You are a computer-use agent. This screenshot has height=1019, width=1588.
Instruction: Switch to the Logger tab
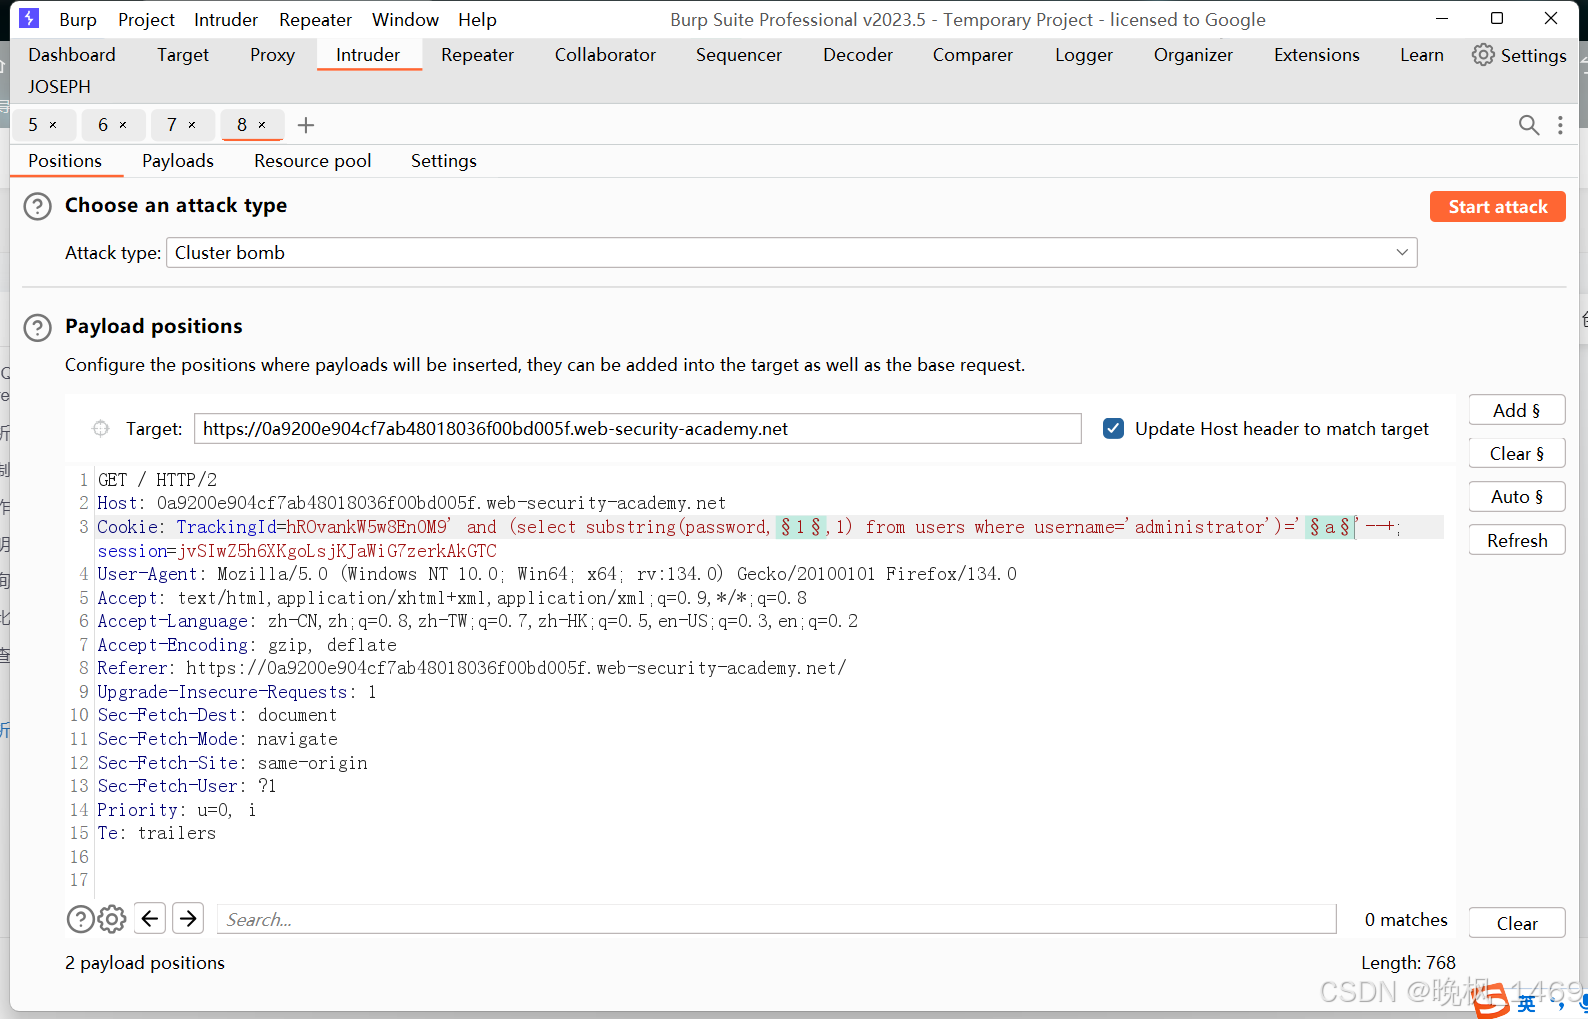click(x=1084, y=55)
